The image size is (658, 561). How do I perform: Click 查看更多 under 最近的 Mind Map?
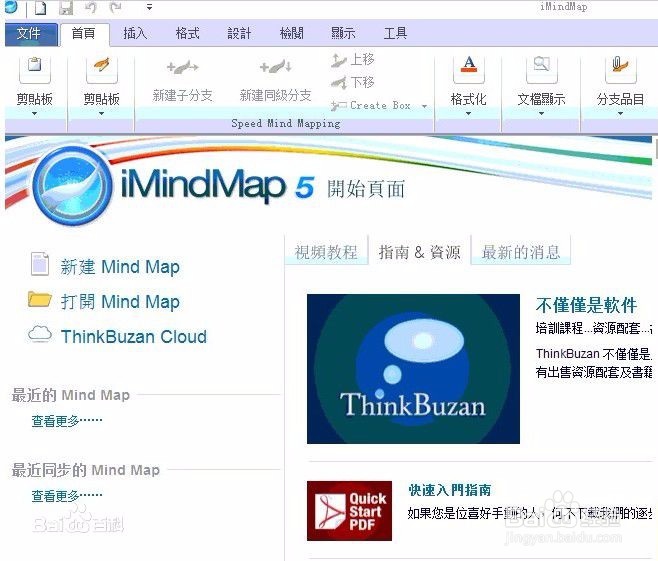tap(67, 420)
